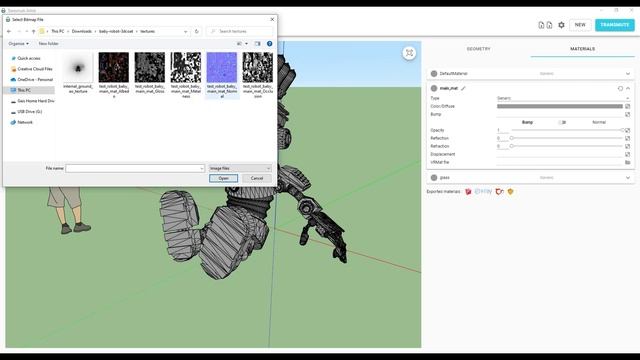Rename main_mat with pencil icon
This screenshot has height=360, width=640.
[x=463, y=88]
